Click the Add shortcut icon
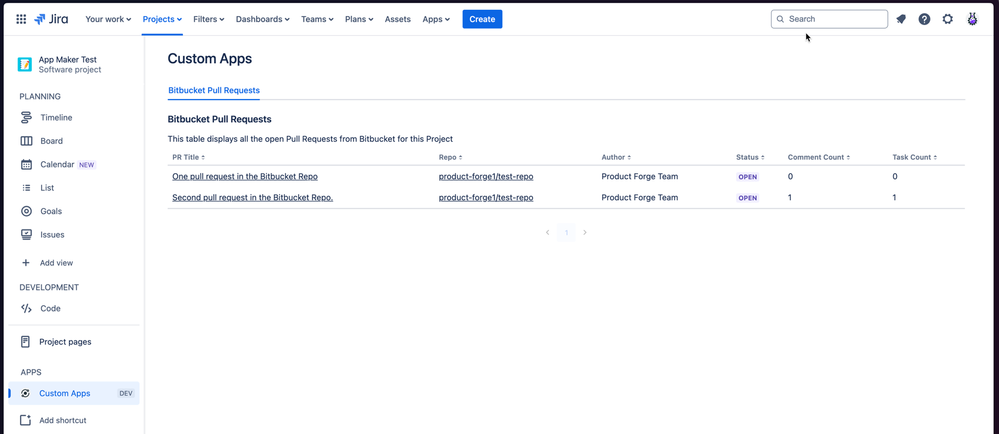Viewport: 999px width, 434px height. (25, 420)
